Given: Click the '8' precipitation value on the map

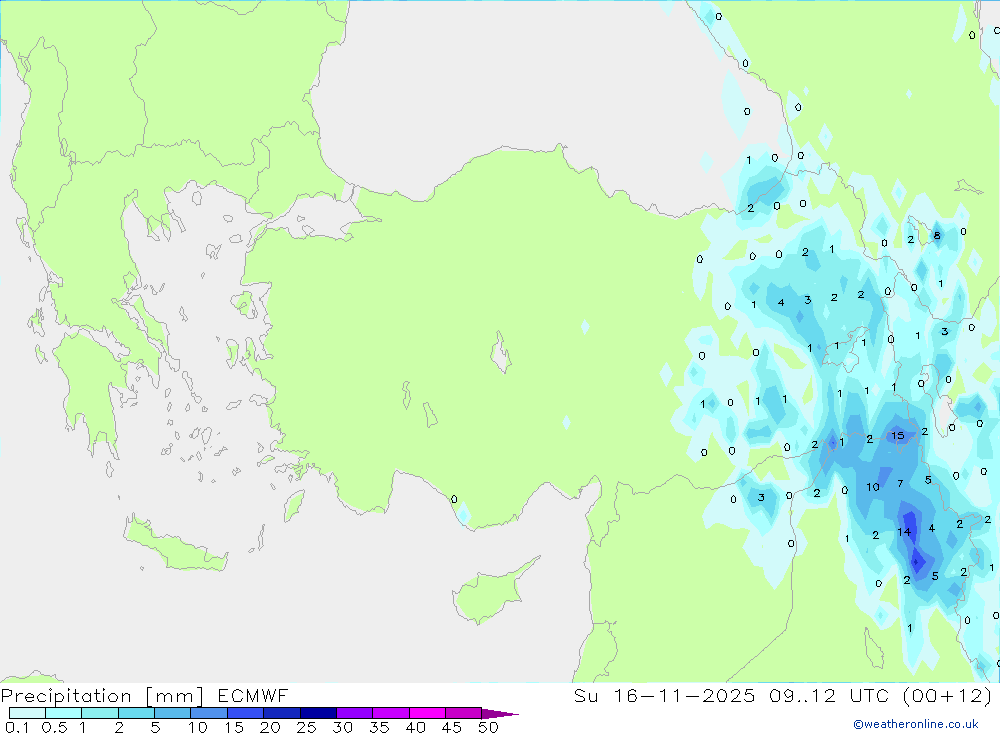Looking at the screenshot, I should tap(937, 235).
